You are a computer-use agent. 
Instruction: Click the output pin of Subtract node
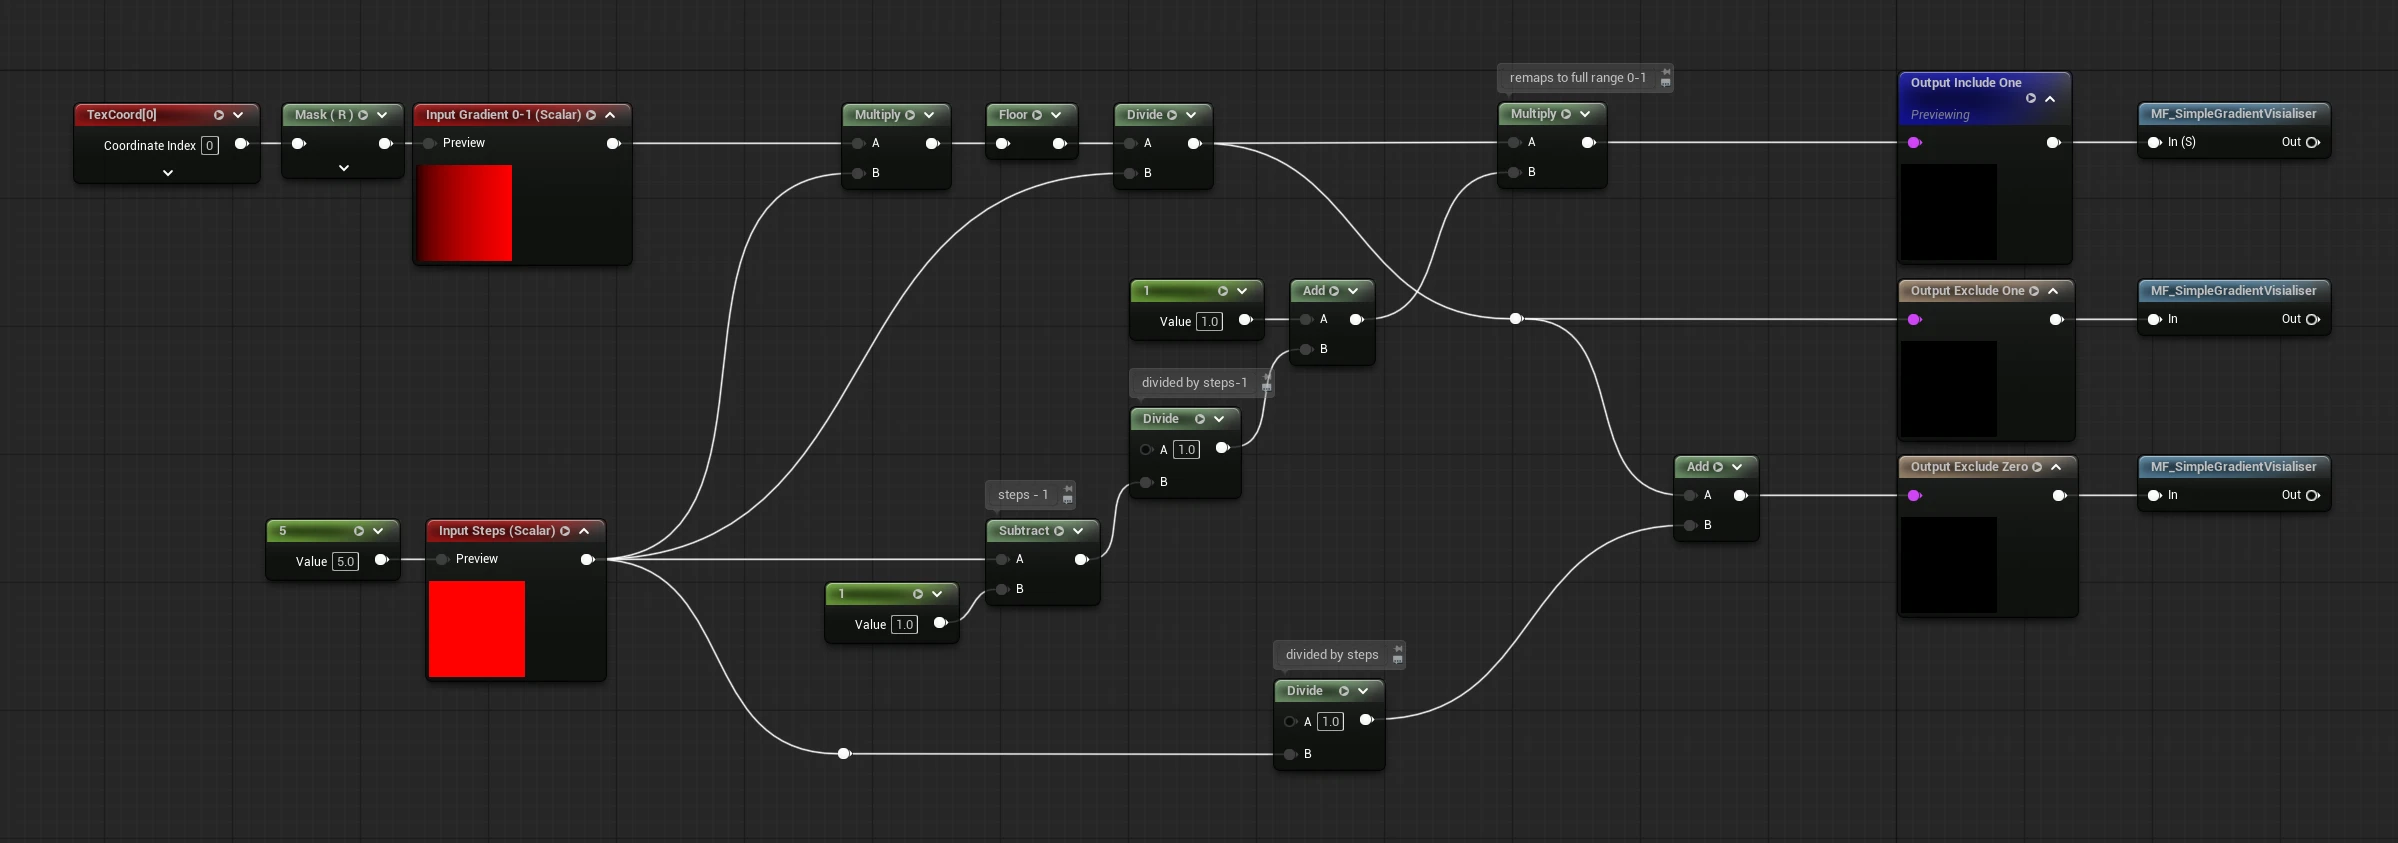(1081, 559)
